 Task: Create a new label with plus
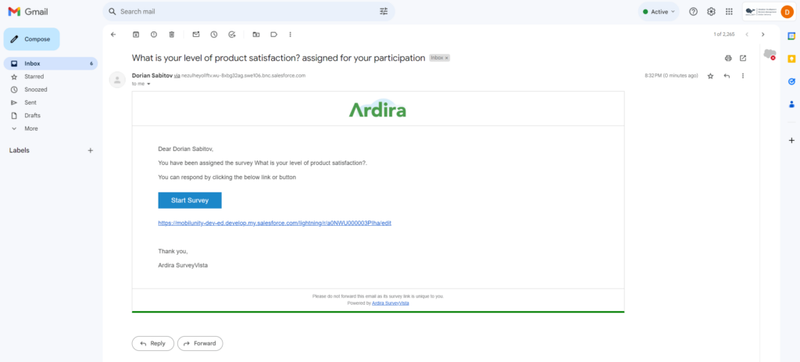point(90,150)
